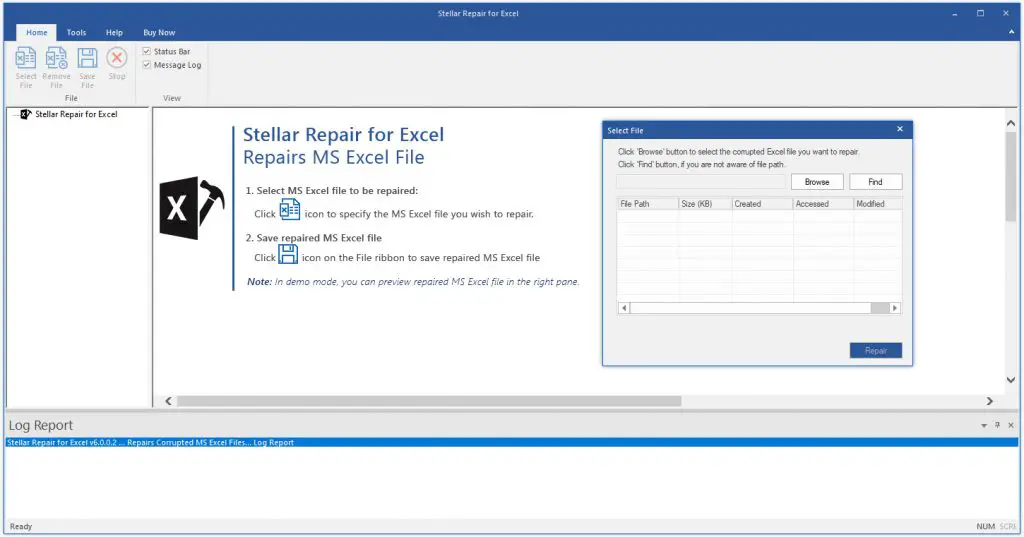This screenshot has height=537, width=1024.
Task: Select the Stellar Repair for Excel tree node
Action: click(x=76, y=115)
